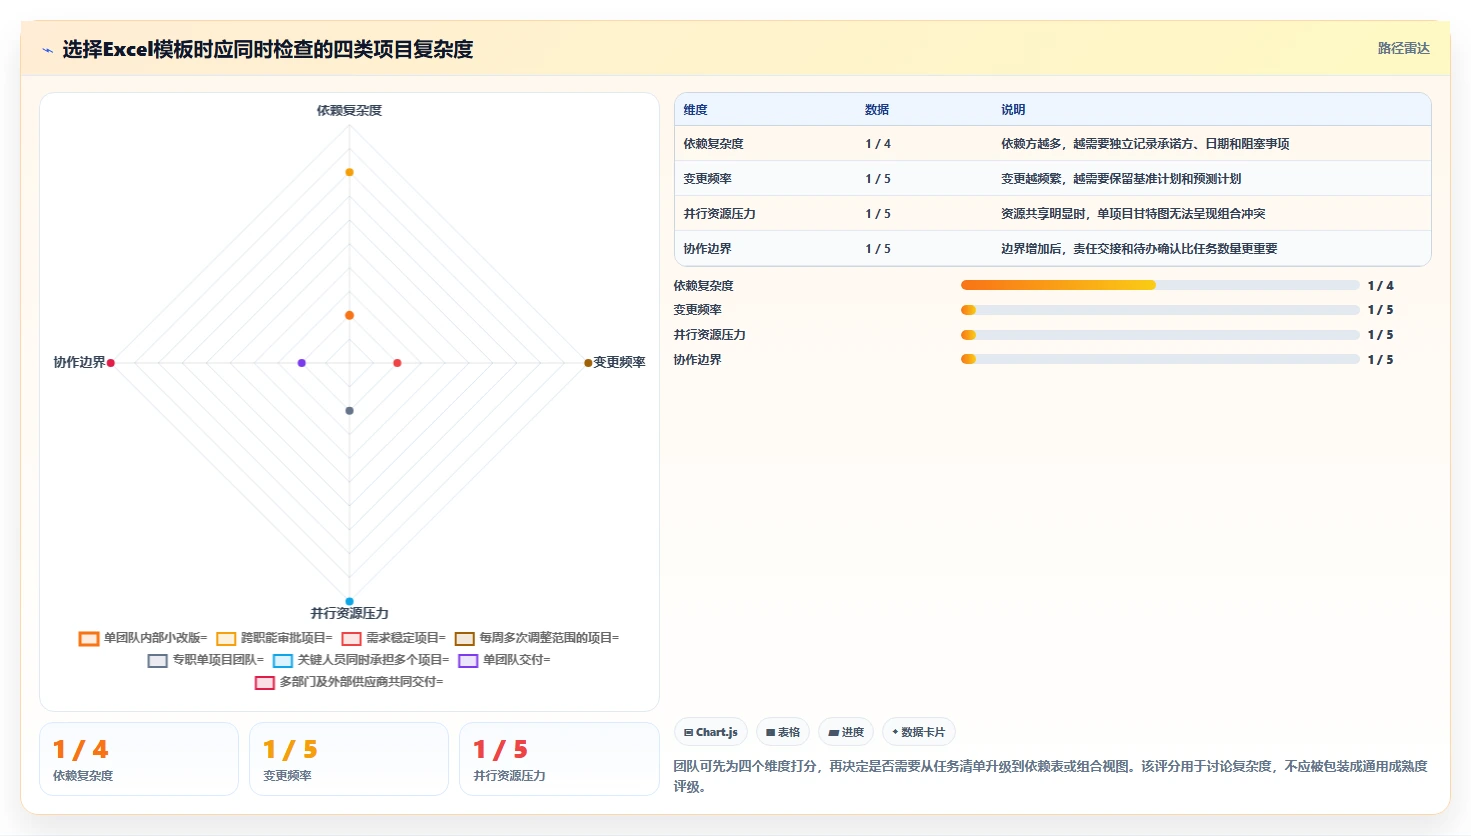The height and width of the screenshot is (836, 1471).
Task: Toggle legend item 每周多次调整范围的项目=
Action: [x=537, y=638]
